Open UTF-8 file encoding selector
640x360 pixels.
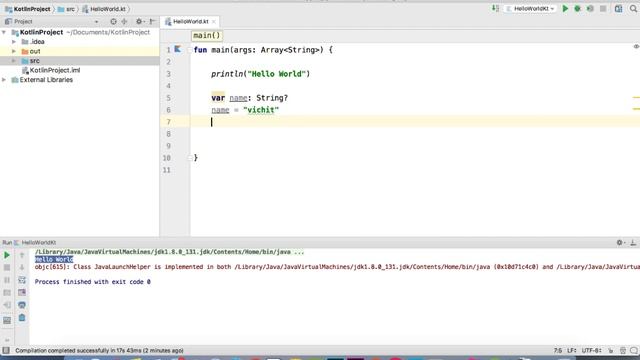click(x=591, y=351)
